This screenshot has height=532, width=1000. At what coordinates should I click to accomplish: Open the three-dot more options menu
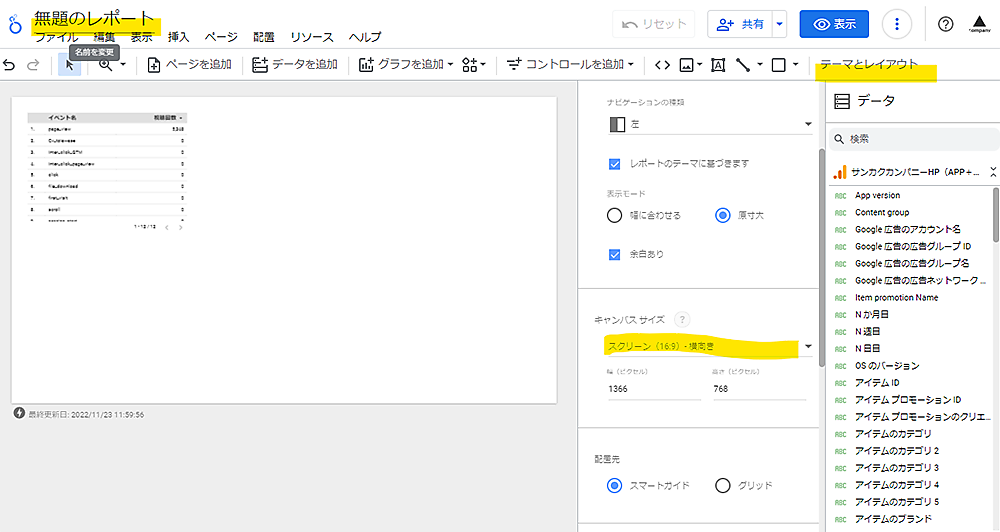point(898,24)
